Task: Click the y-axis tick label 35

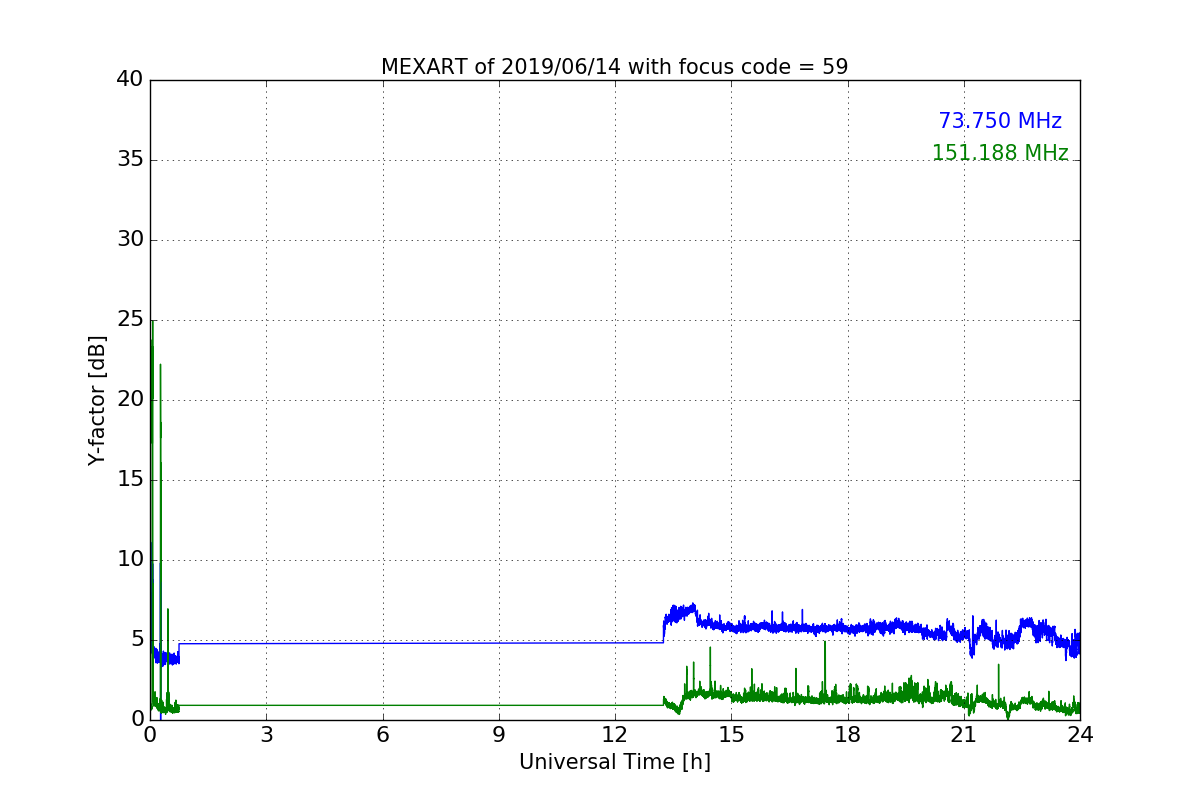Action: point(130,160)
